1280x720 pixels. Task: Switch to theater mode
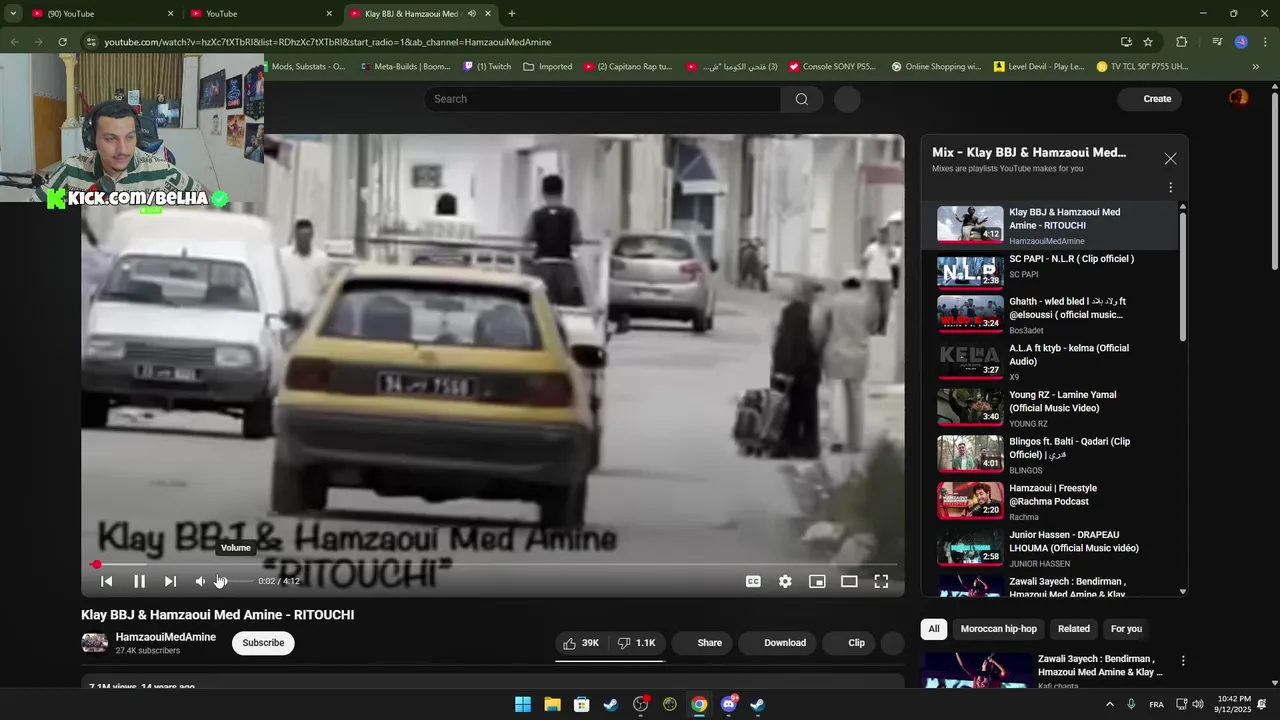tap(849, 581)
